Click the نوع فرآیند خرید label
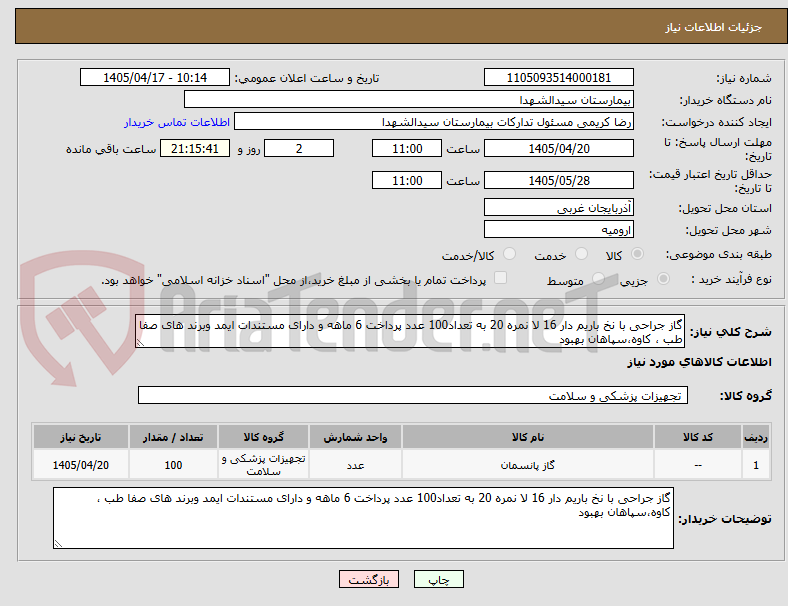Image resolution: width=788 pixels, height=606 pixels. (732, 279)
